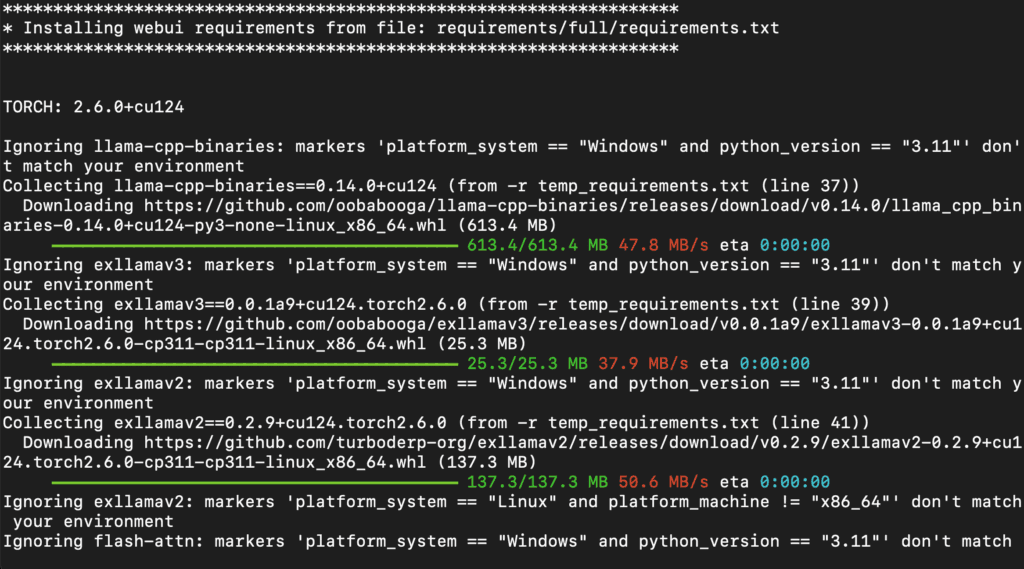Screen dimensions: 1024x569
Task: Click the "(137.3 MB)" file size text
Action: pos(487,462)
